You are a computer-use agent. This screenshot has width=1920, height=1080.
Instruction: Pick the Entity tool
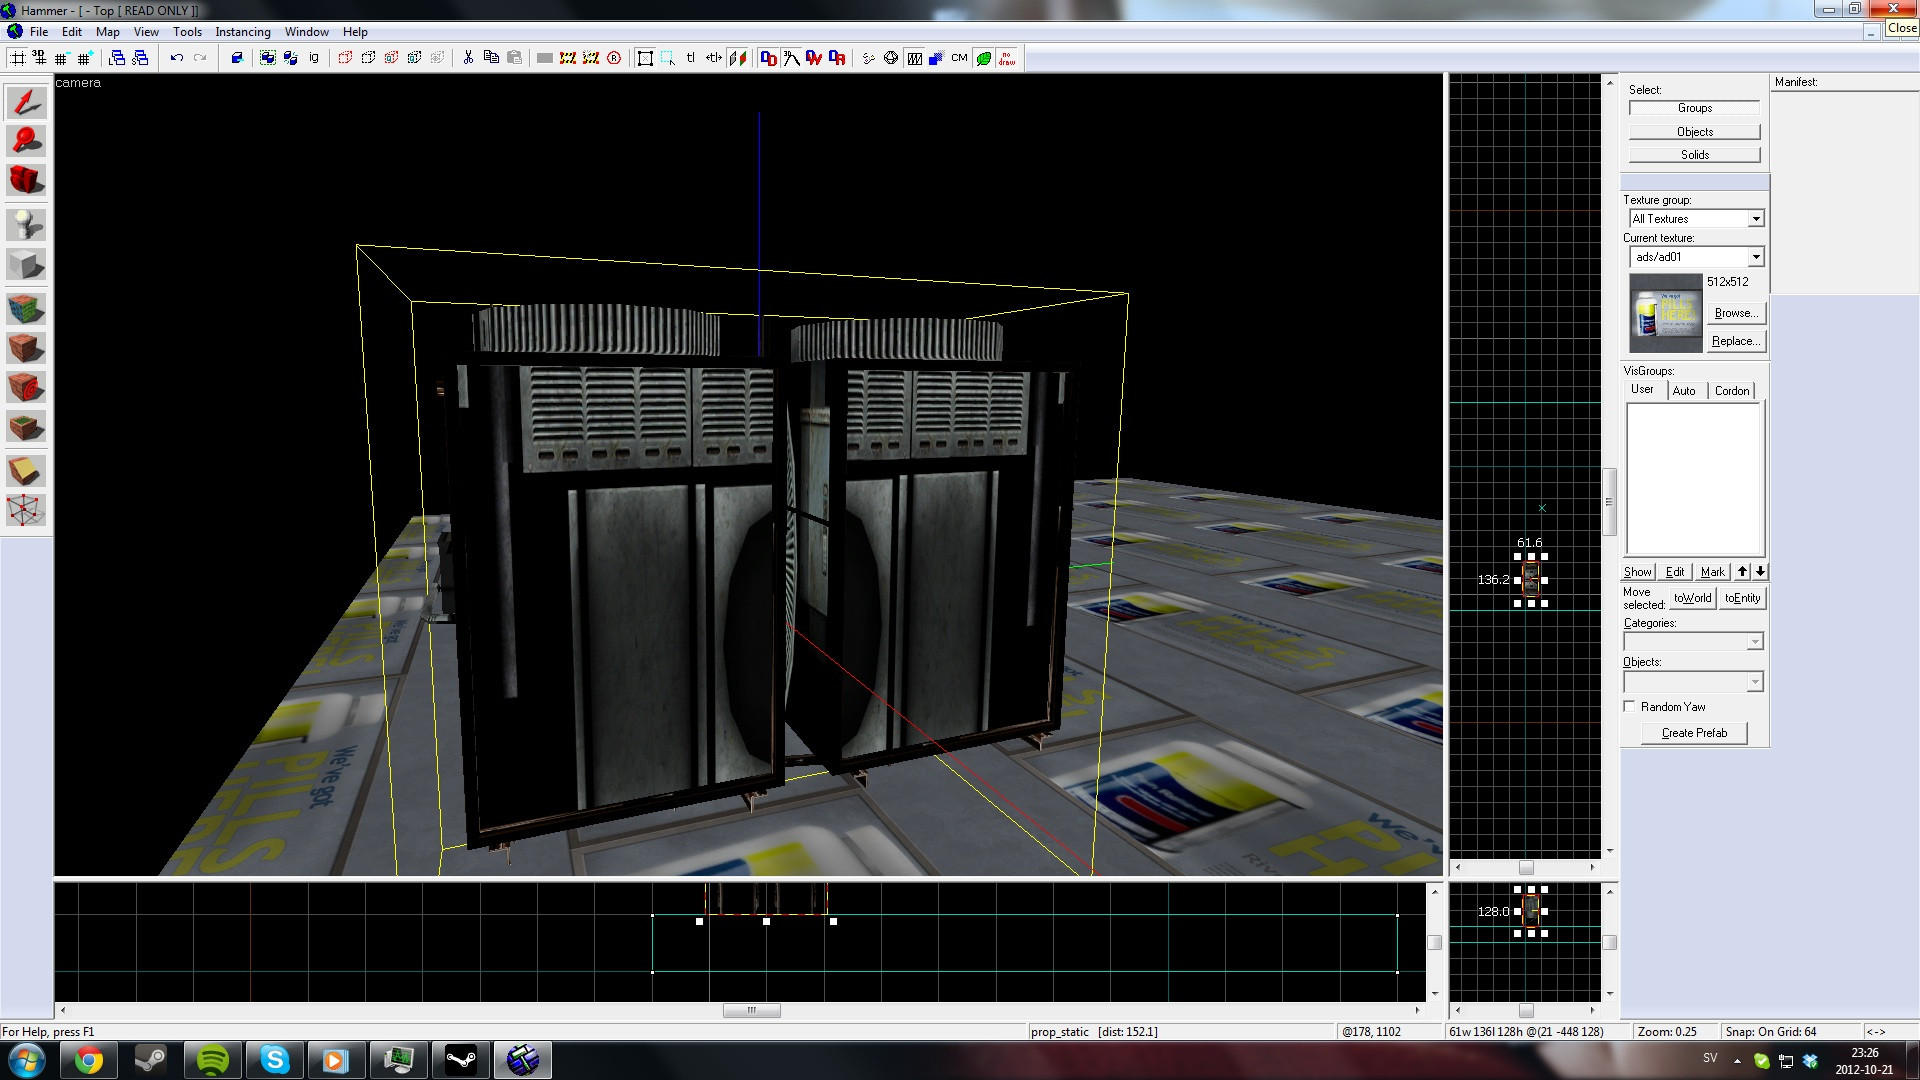coord(26,225)
